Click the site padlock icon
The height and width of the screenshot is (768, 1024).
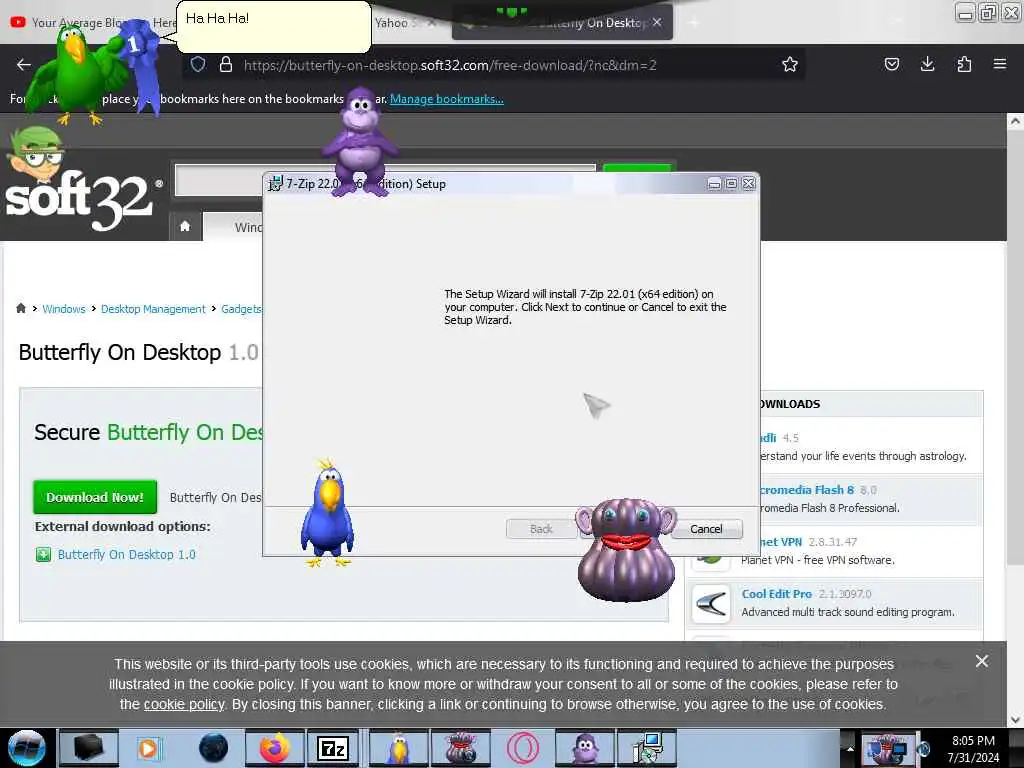point(226,65)
